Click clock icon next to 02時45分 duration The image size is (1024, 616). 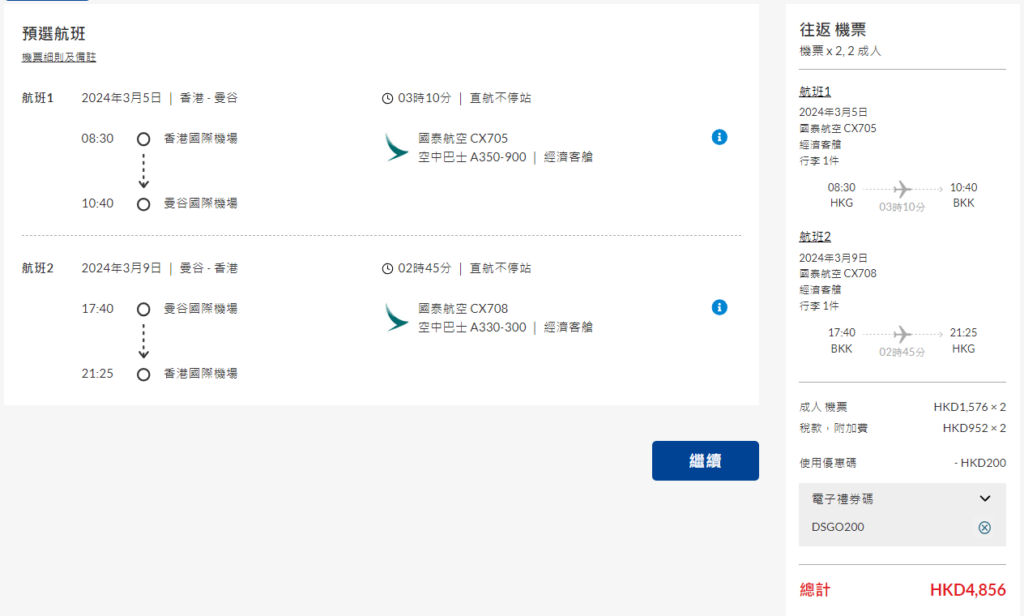pos(388,268)
